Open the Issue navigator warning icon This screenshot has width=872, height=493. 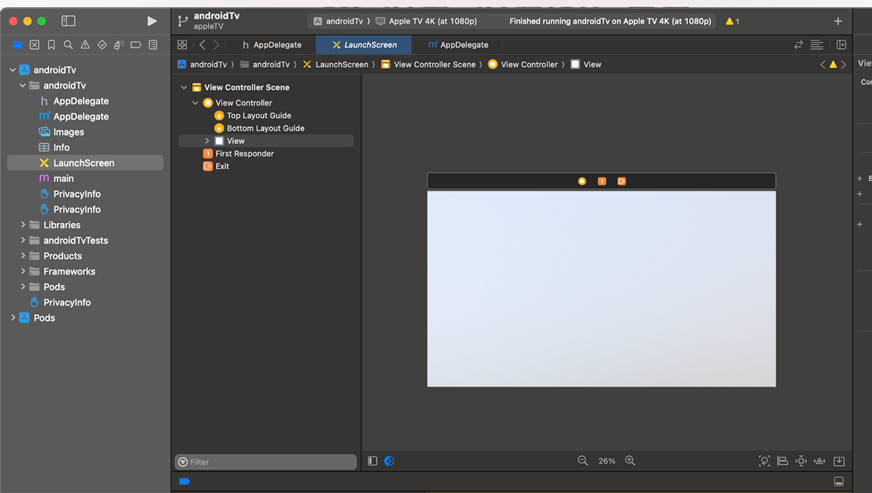pyautogui.click(x=85, y=45)
